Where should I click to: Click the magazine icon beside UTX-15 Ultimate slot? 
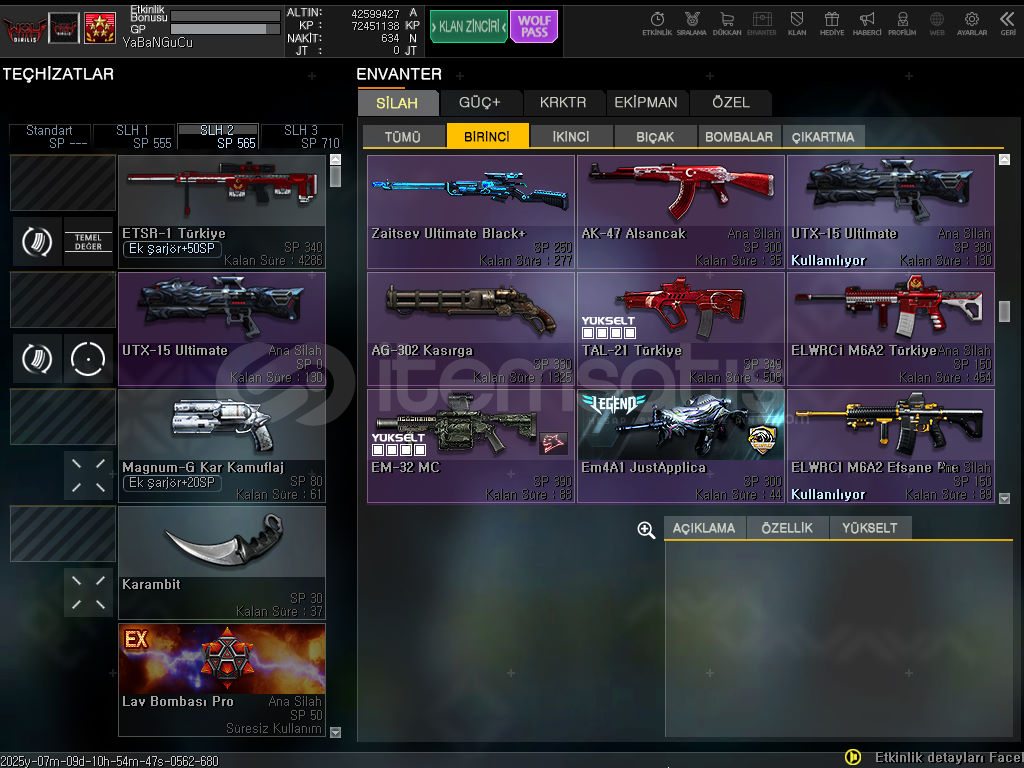[37, 359]
